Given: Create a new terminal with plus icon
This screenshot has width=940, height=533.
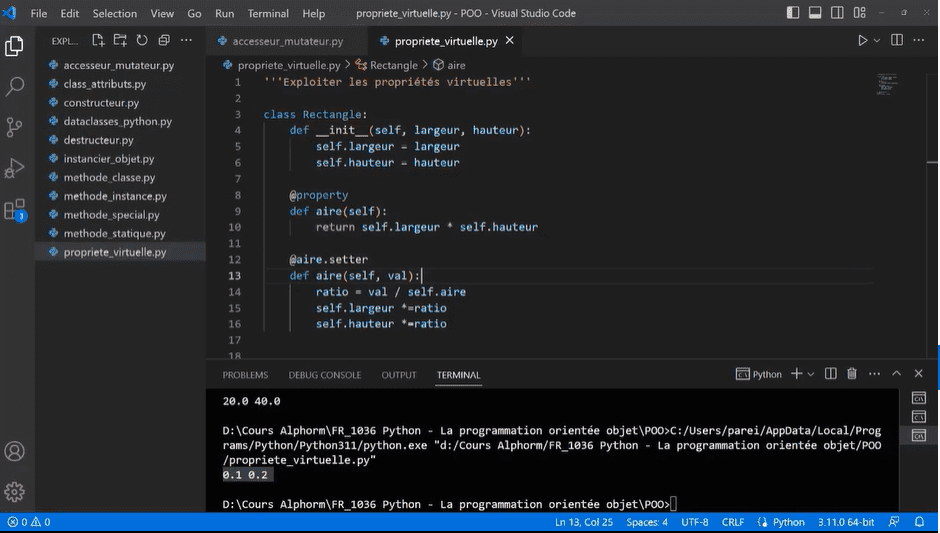Looking at the screenshot, I should click(796, 374).
